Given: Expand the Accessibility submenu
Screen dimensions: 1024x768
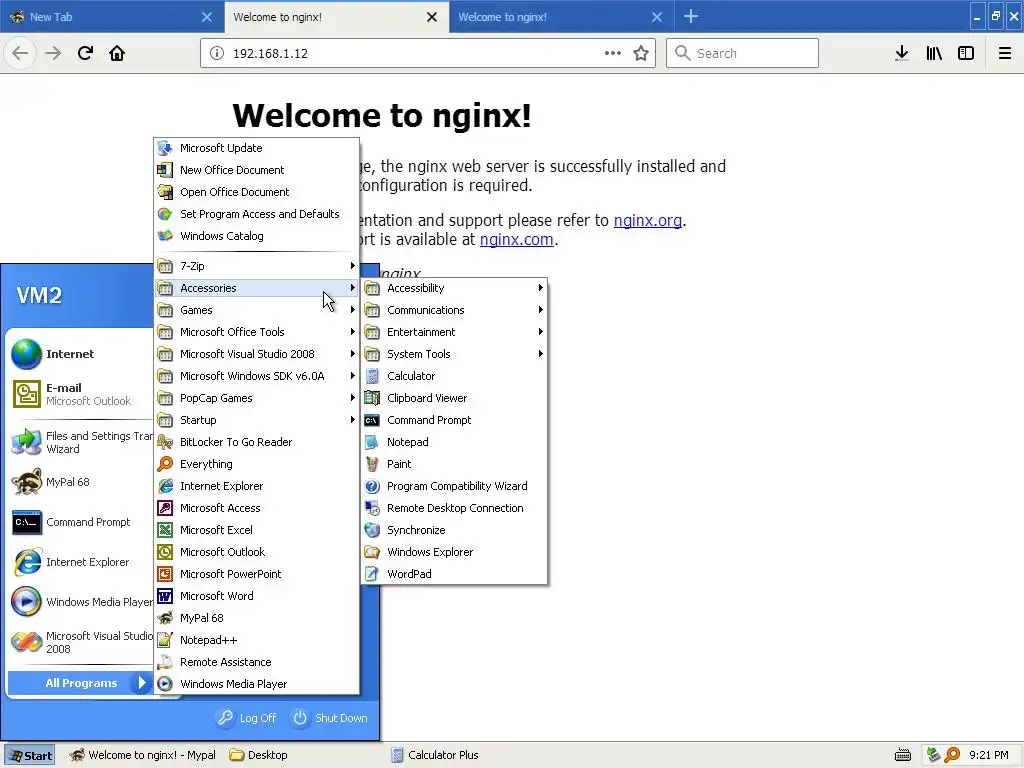Looking at the screenshot, I should tap(455, 288).
